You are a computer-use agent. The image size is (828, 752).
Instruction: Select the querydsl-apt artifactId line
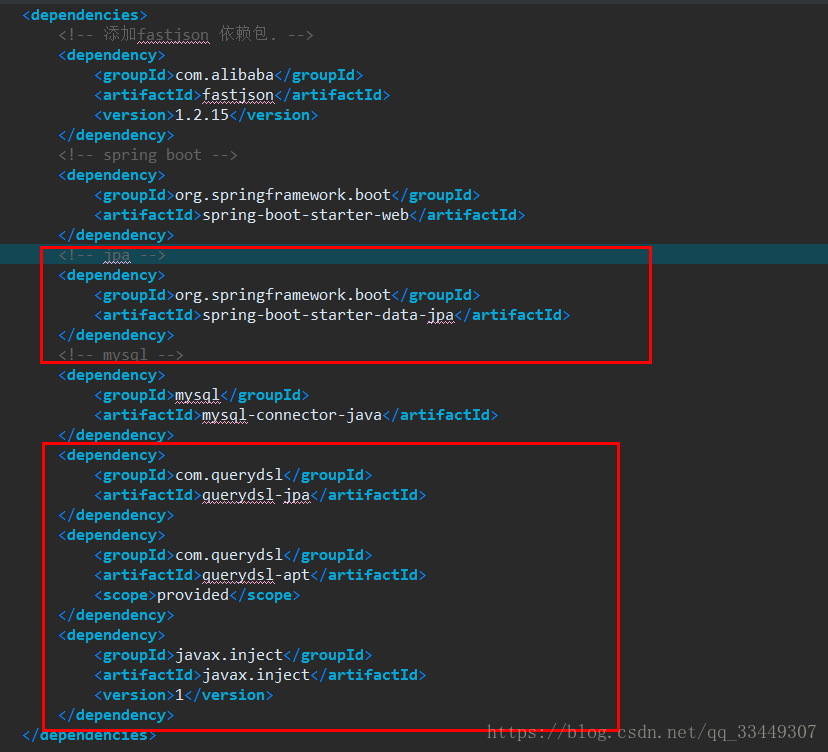click(260, 575)
